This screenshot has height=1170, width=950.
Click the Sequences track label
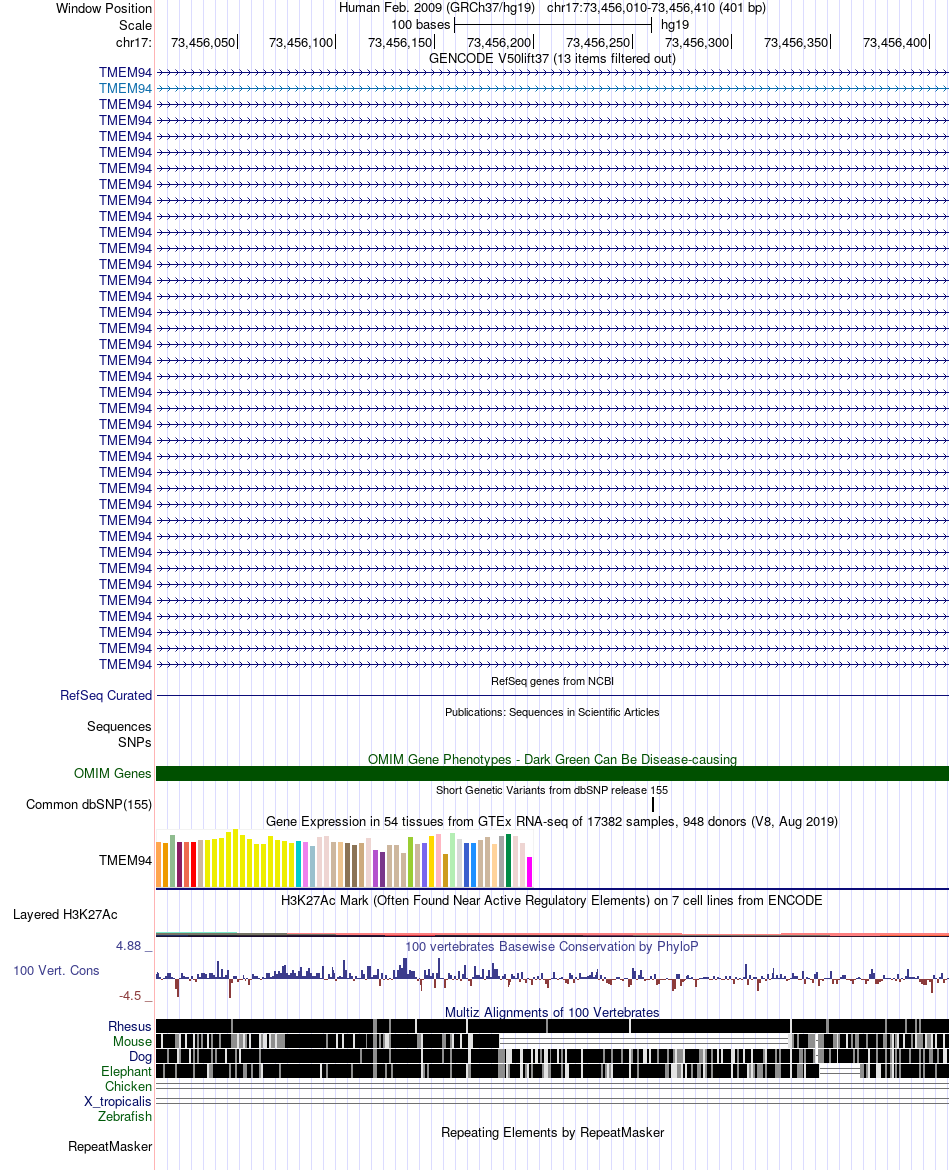point(119,727)
